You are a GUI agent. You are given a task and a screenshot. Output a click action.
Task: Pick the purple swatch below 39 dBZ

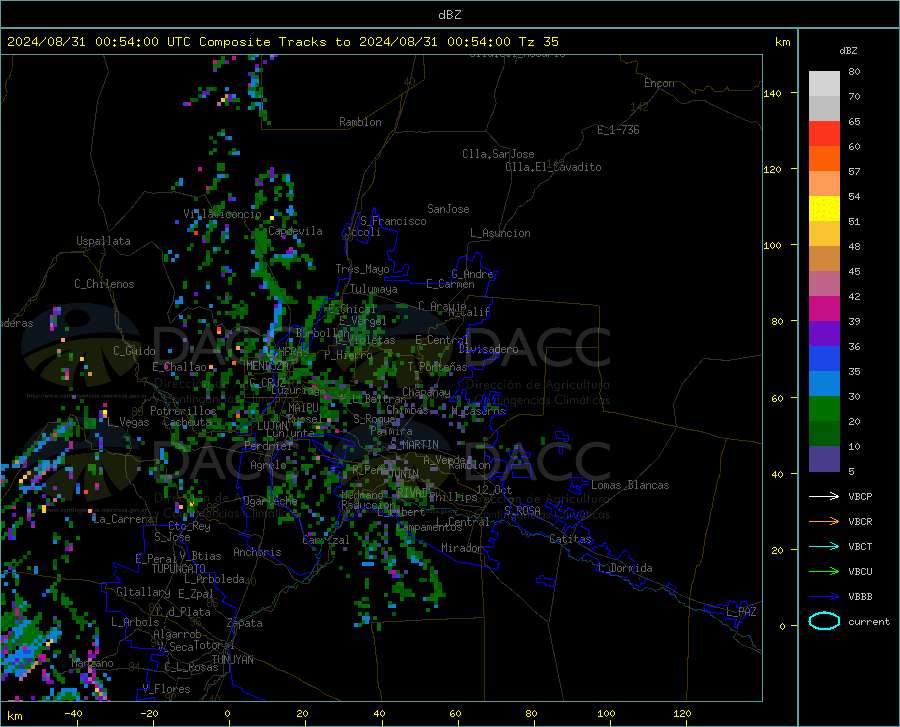tap(824, 334)
